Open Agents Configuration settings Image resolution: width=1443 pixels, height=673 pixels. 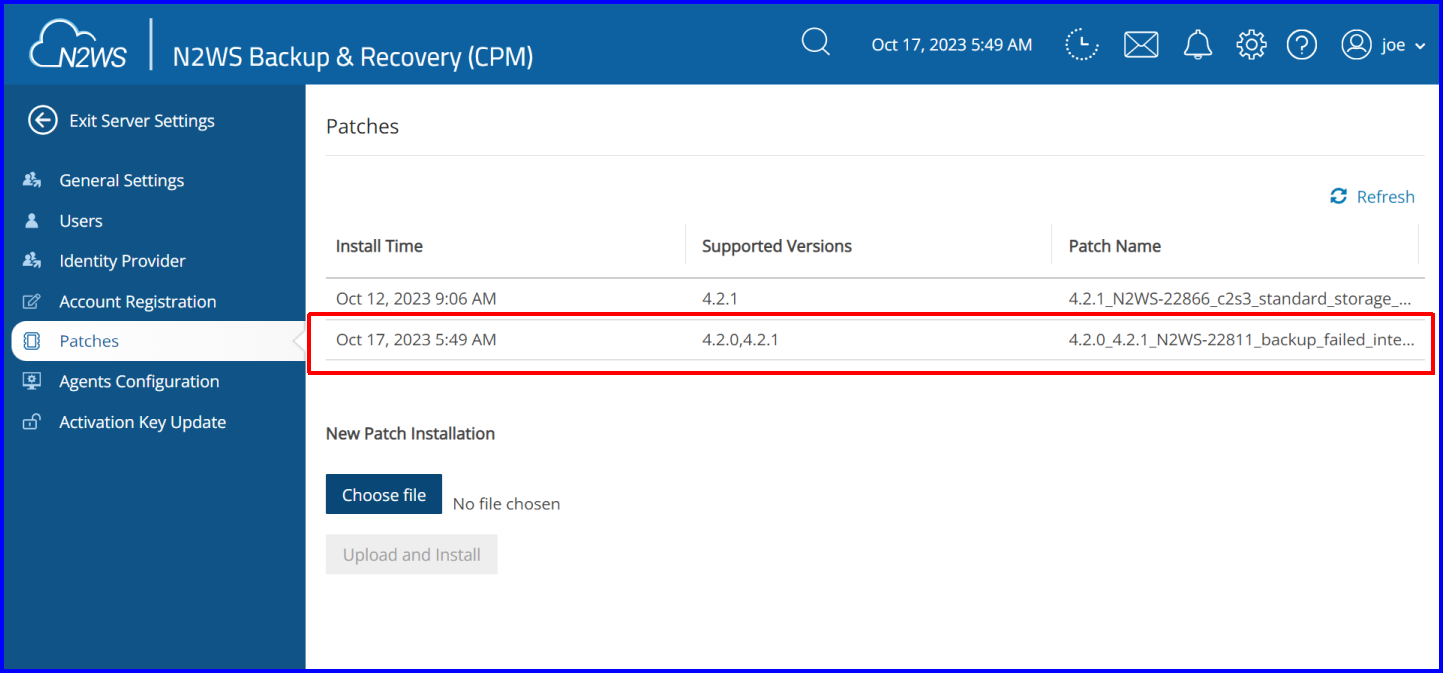coord(139,381)
